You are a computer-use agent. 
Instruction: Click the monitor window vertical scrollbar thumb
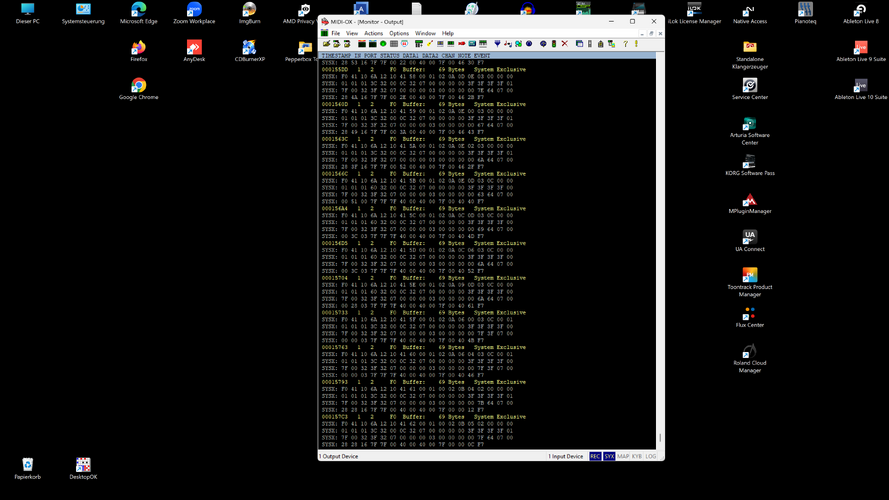coord(660,438)
